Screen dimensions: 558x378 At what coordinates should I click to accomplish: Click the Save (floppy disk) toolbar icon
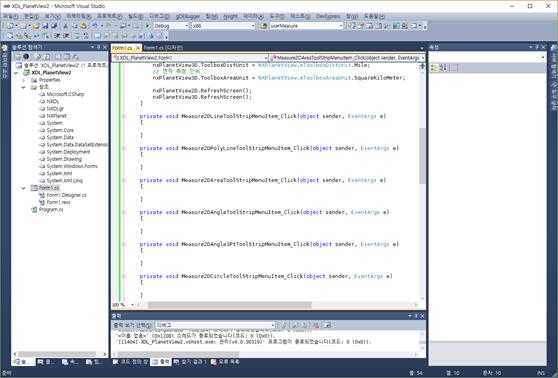click(x=45, y=26)
